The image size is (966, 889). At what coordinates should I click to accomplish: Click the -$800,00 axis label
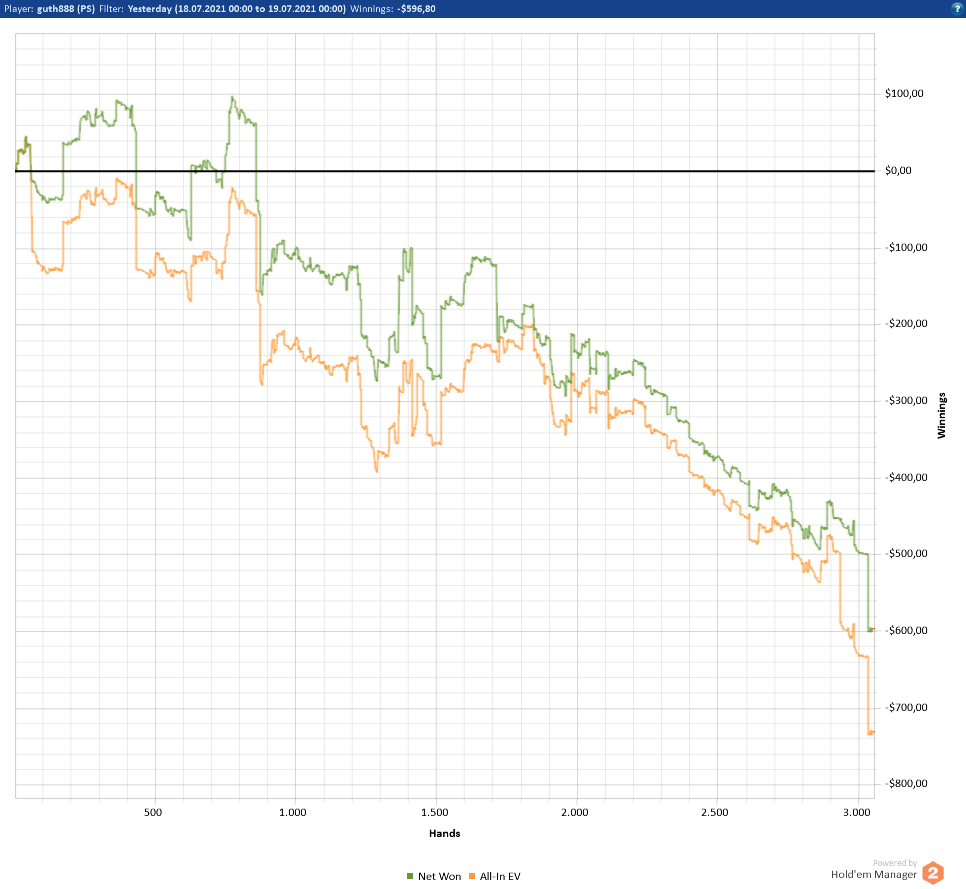[906, 784]
